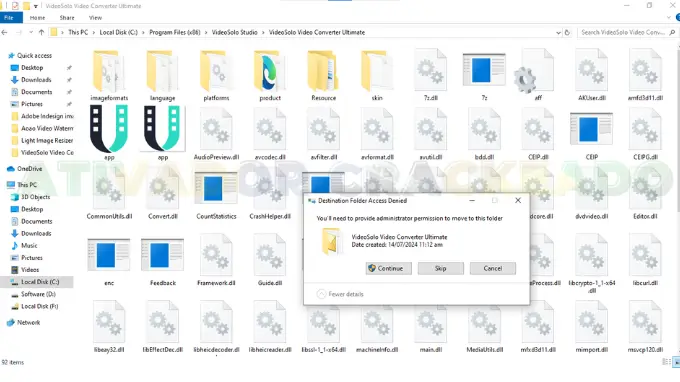Select OneDrive in navigation pane

coord(25,169)
